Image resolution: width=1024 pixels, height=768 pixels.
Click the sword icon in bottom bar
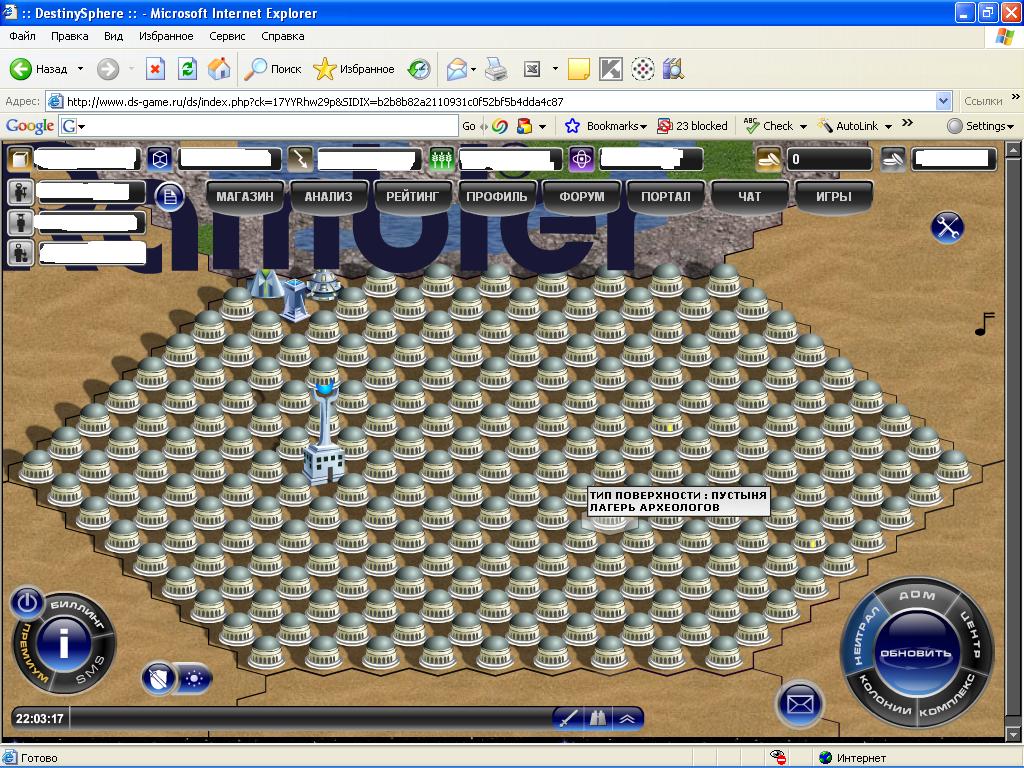tap(567, 718)
